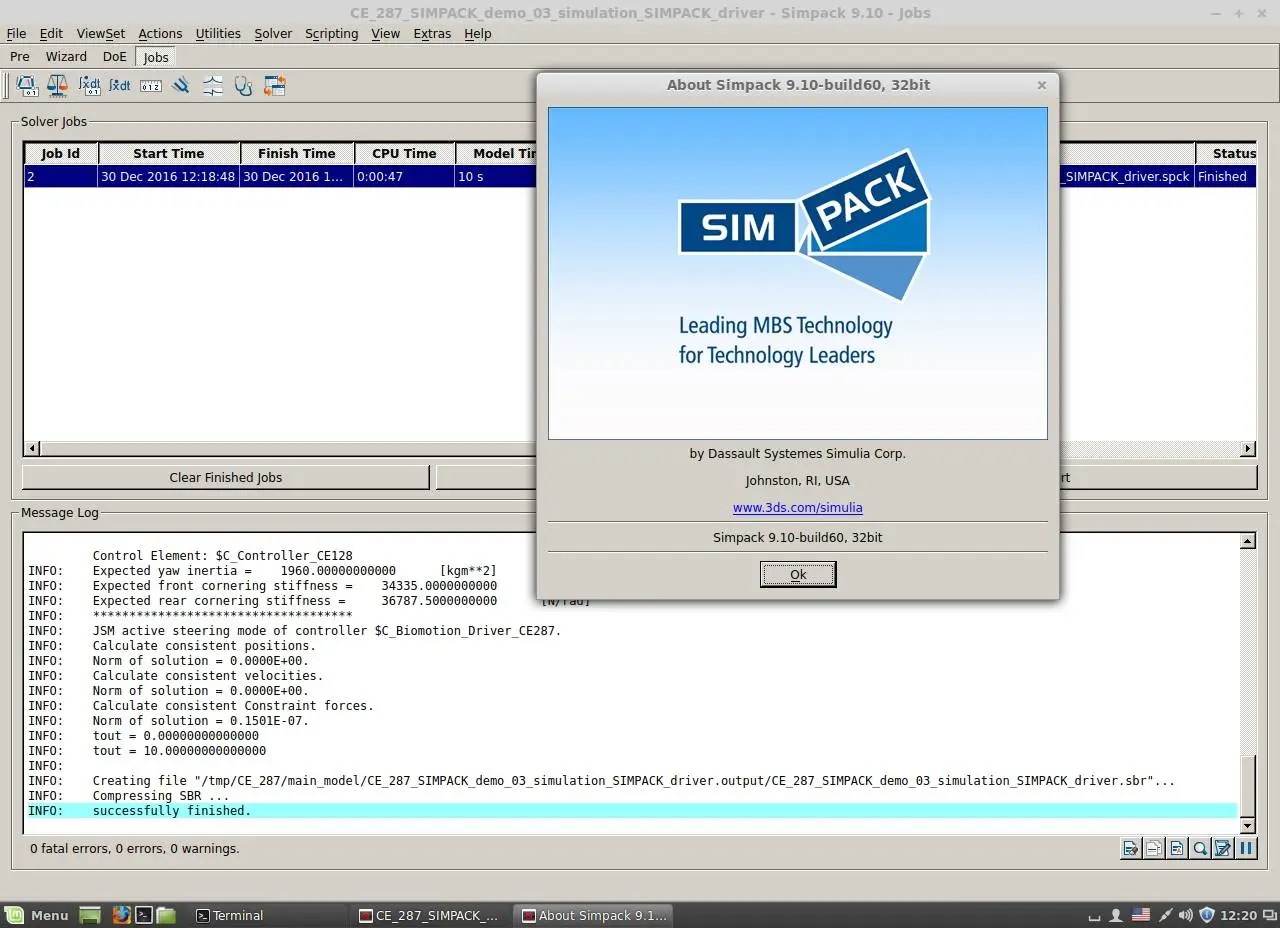The width and height of the screenshot is (1280, 928).
Task: Pause message log output
Action: pyautogui.click(x=1246, y=848)
